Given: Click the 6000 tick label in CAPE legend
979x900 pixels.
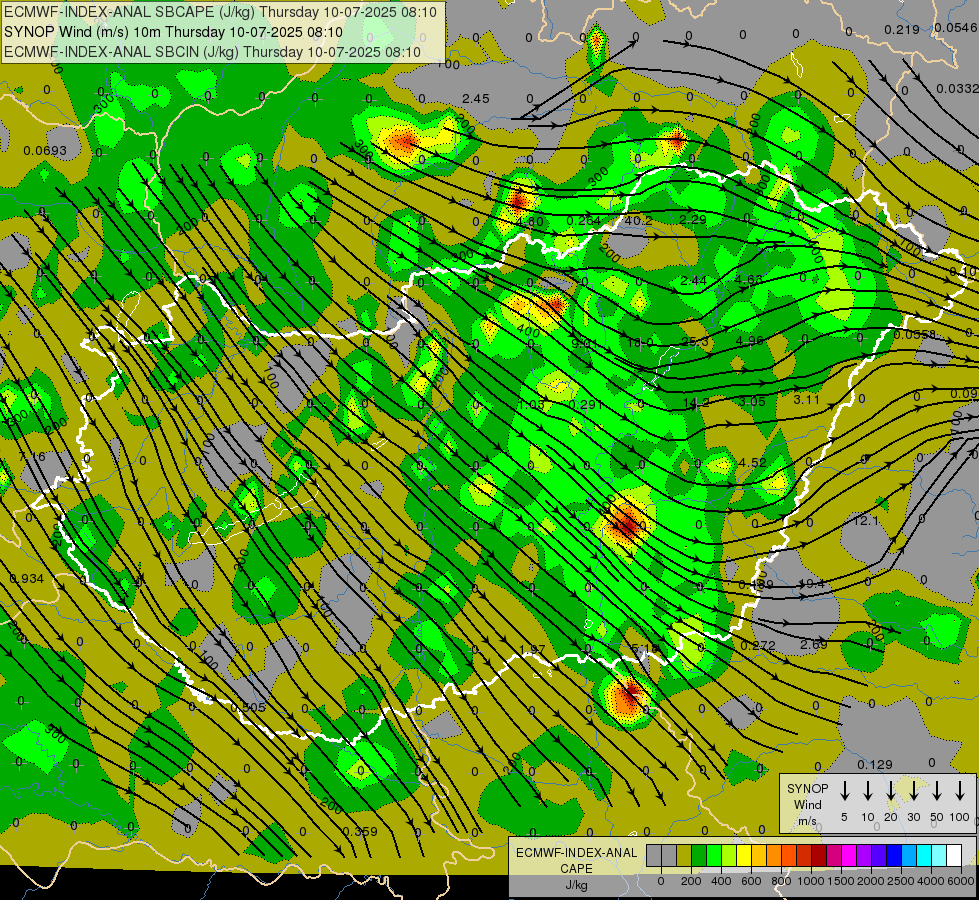Looking at the screenshot, I should point(963,881).
